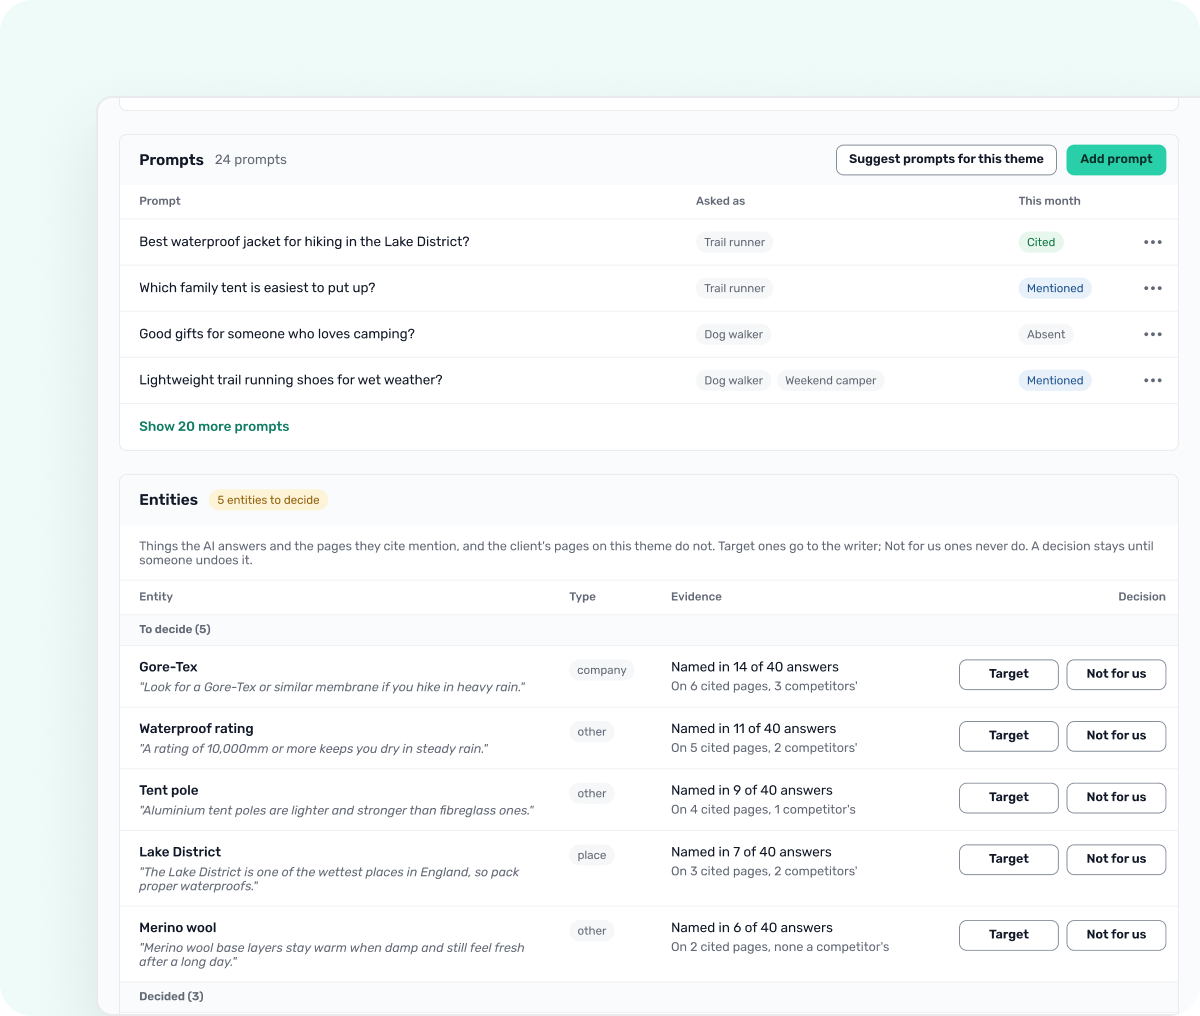
Task: Open more options for camping gifts prompt
Action: pos(1153,334)
